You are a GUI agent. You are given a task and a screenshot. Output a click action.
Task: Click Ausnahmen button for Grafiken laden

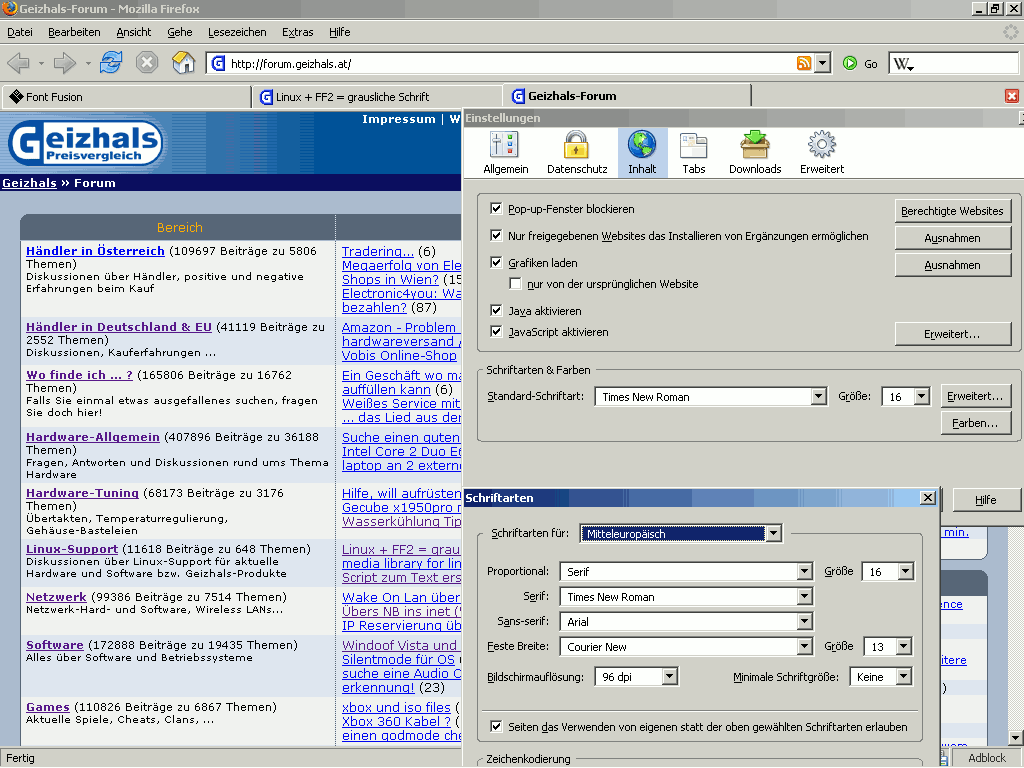pyautogui.click(x=952, y=264)
